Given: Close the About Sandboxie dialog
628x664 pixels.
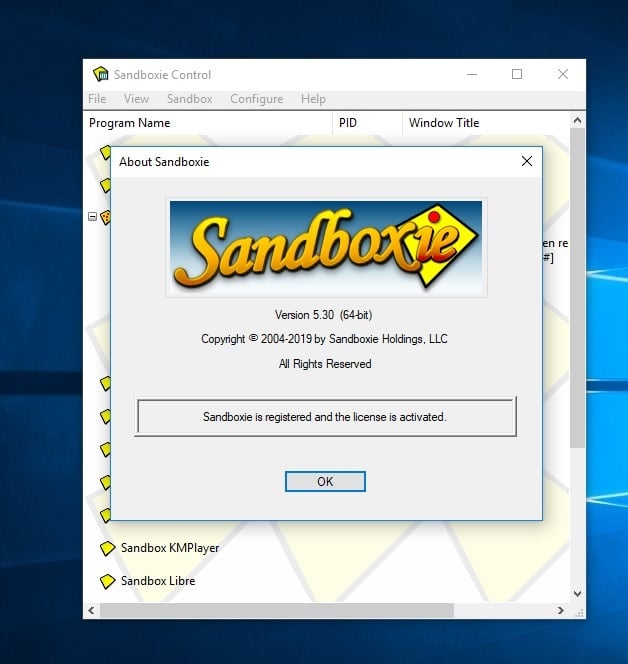Looking at the screenshot, I should pyautogui.click(x=527, y=161).
